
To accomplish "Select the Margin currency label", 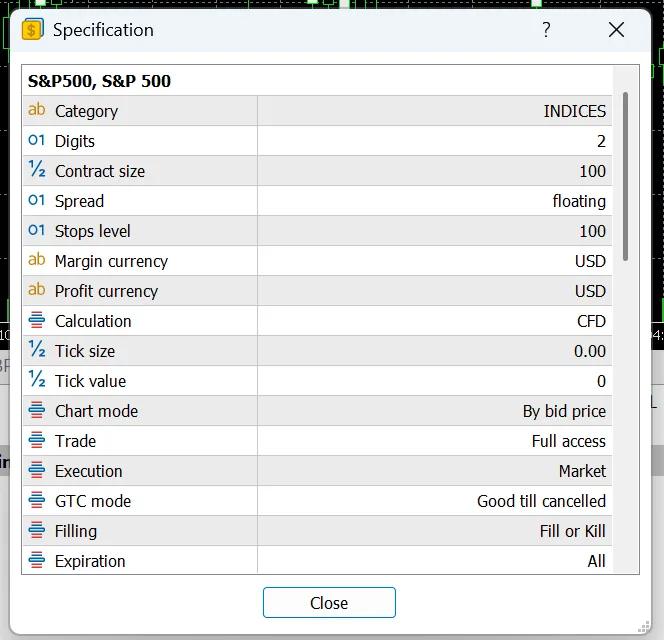I will point(111,261).
